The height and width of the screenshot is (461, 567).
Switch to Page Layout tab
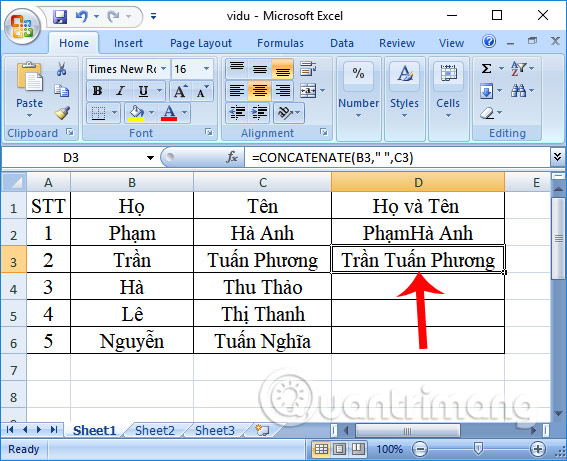(x=201, y=43)
